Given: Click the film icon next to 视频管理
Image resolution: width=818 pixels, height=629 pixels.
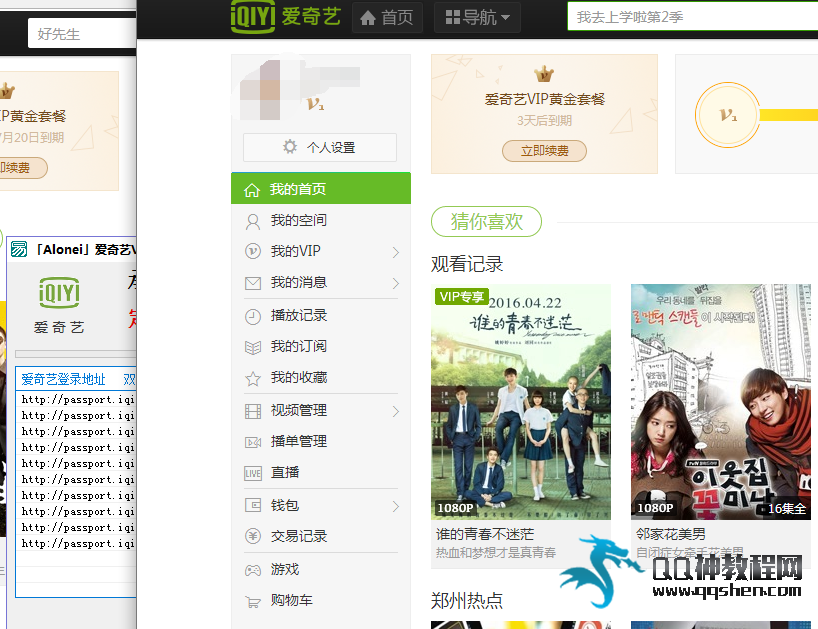Looking at the screenshot, I should tap(253, 412).
